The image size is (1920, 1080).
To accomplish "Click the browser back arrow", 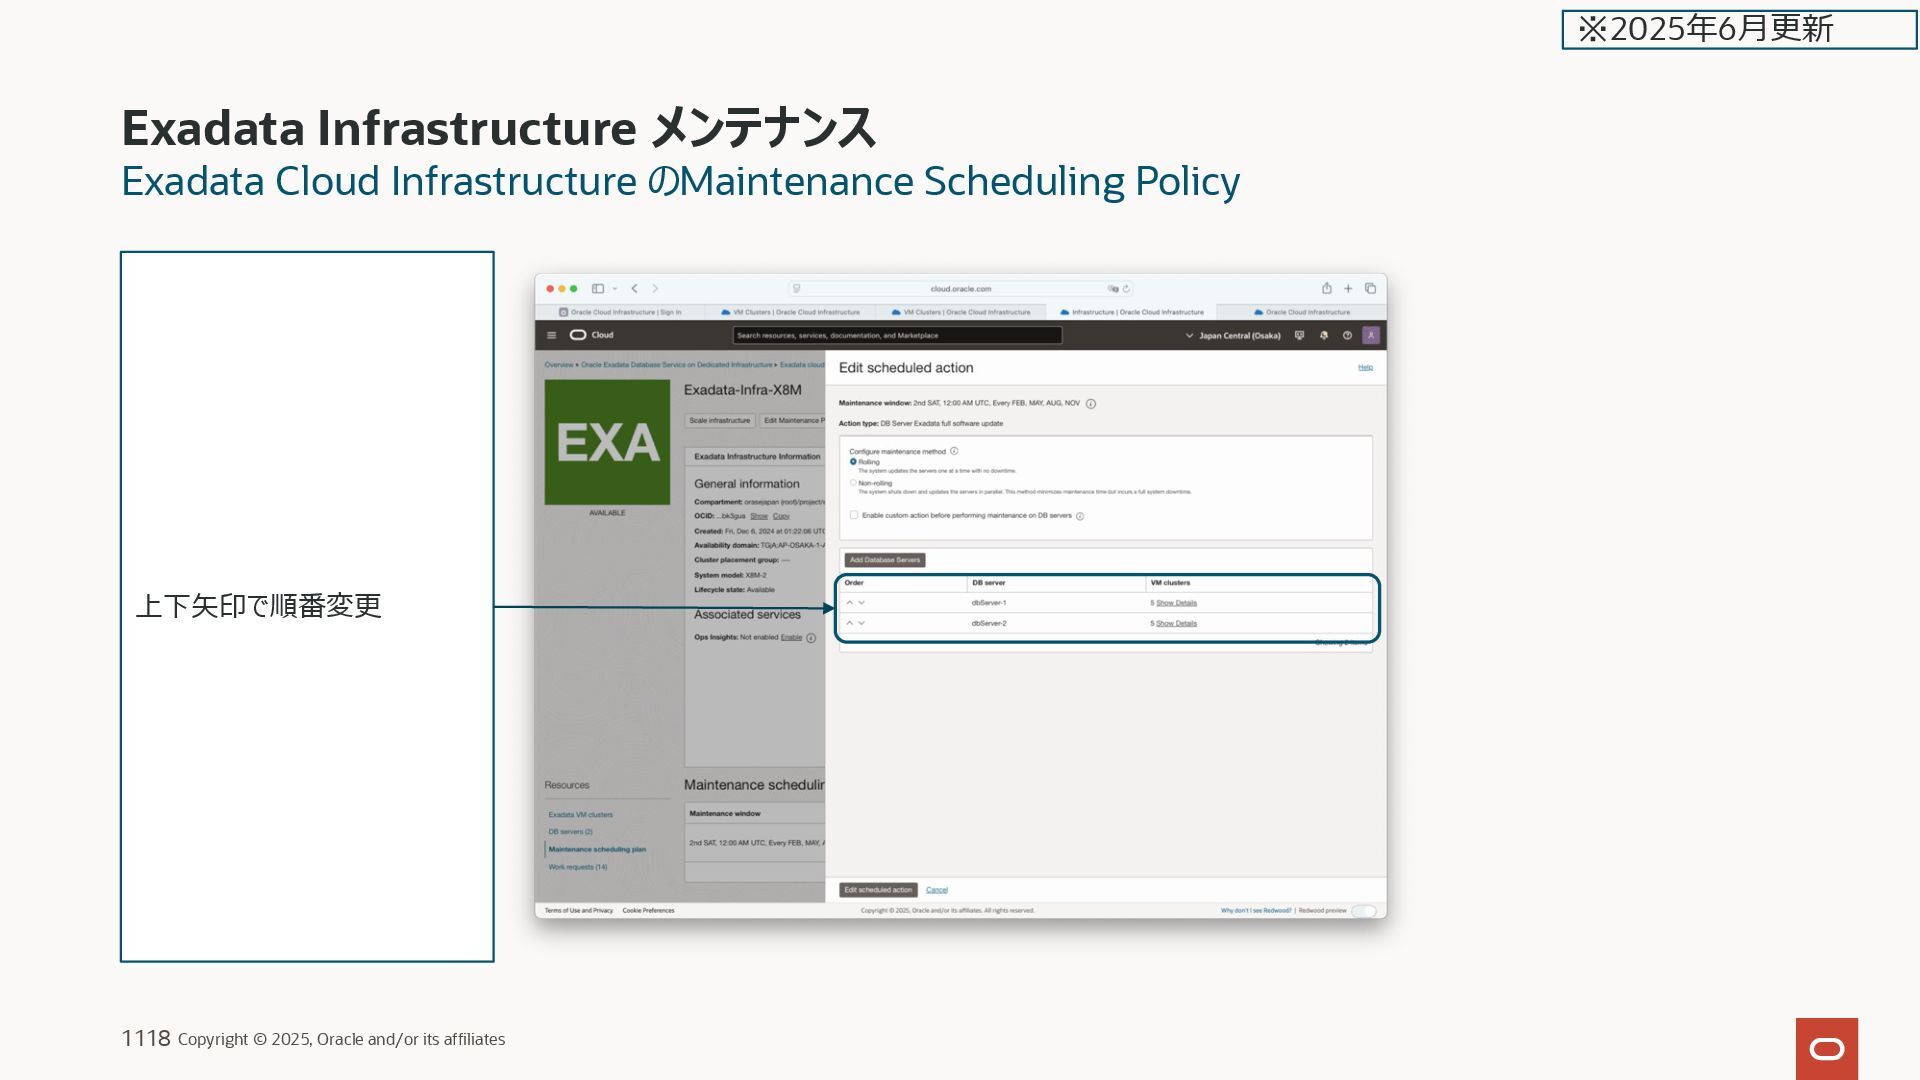I will [634, 288].
